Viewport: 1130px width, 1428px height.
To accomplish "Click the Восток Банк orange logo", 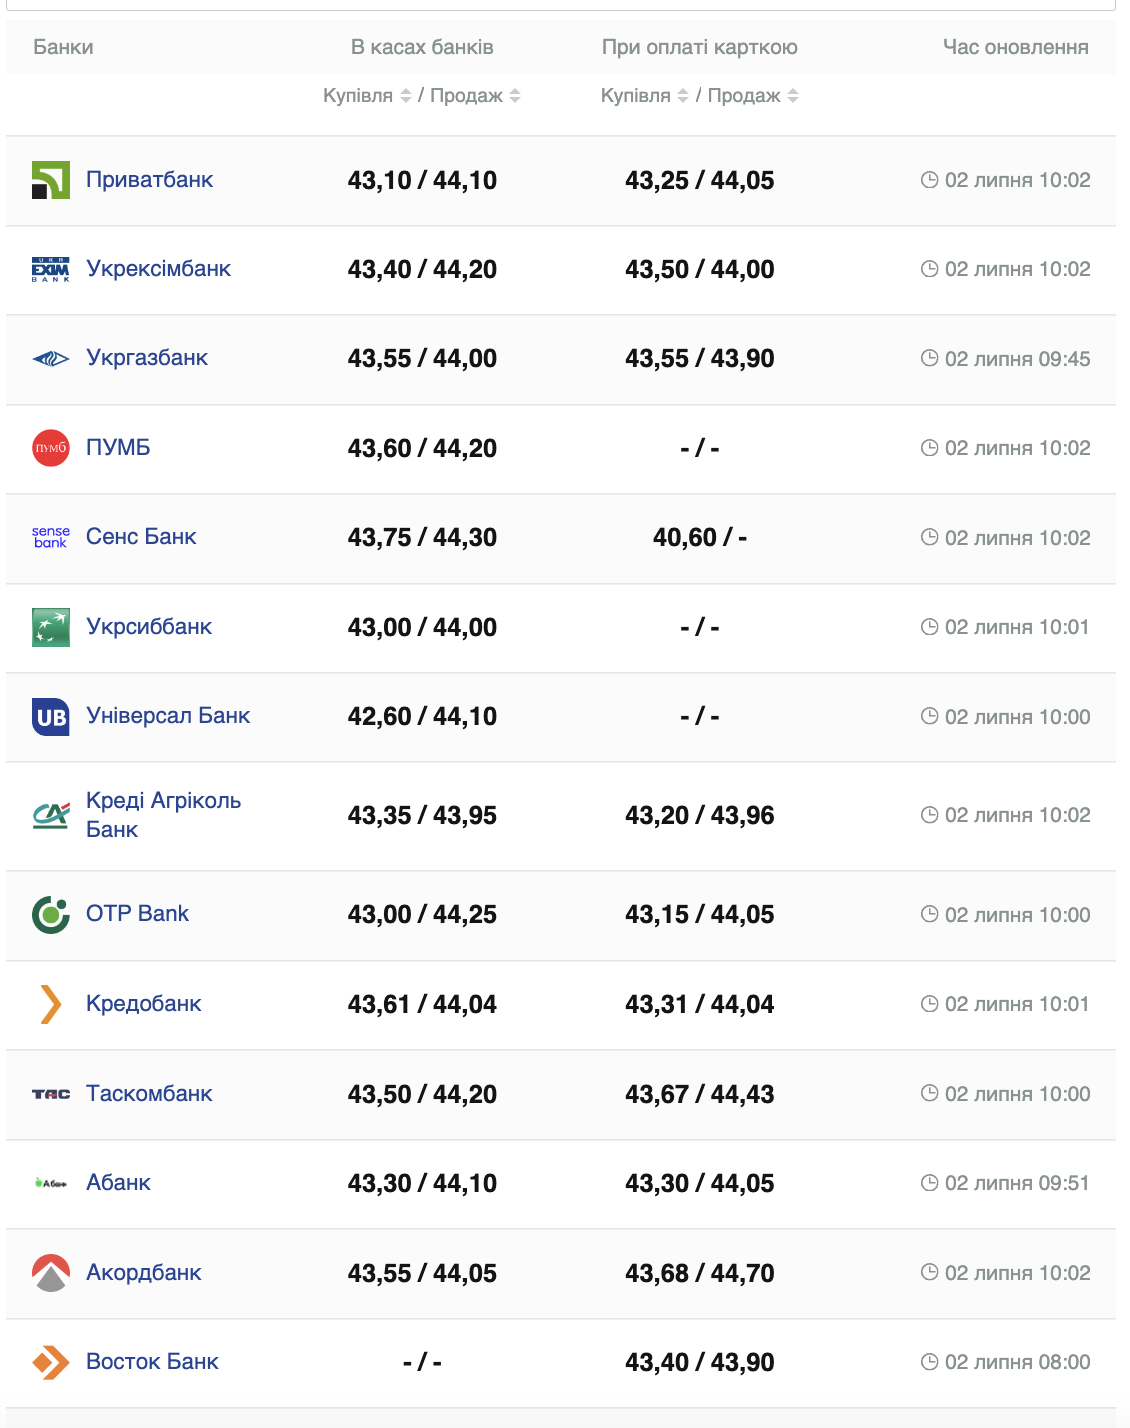I will pos(51,1362).
